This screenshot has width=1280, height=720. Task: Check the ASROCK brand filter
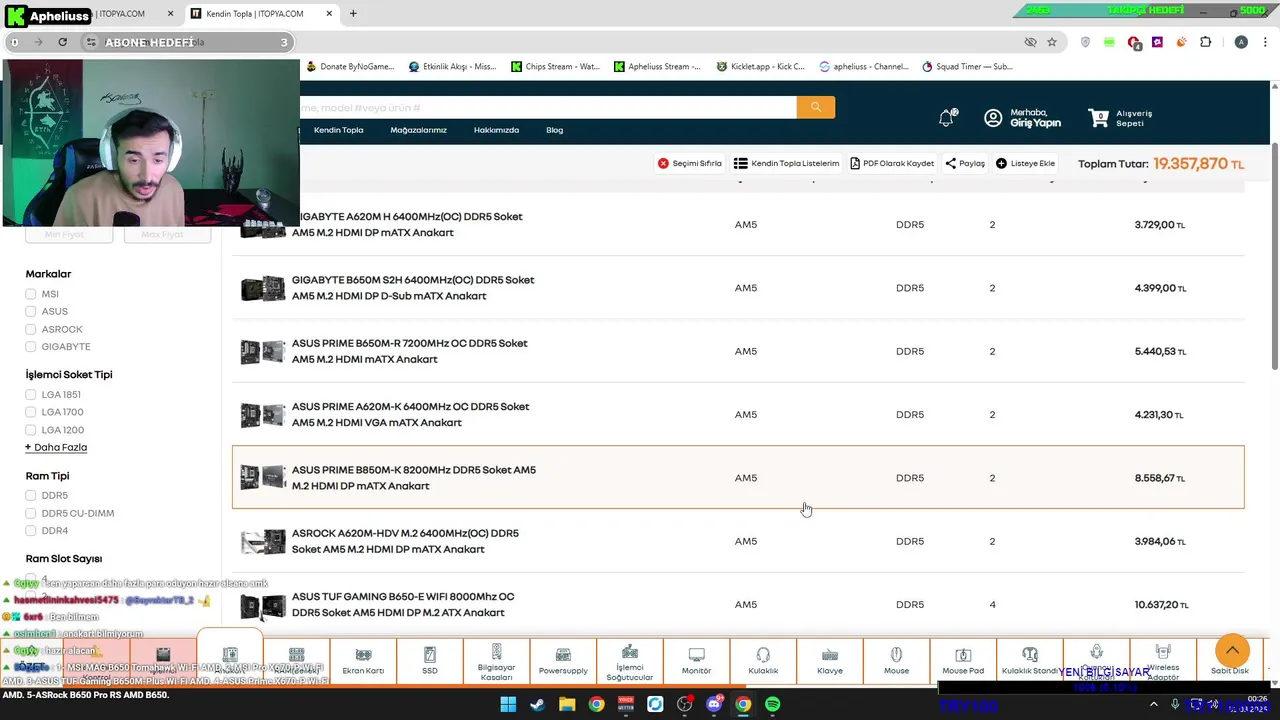31,329
